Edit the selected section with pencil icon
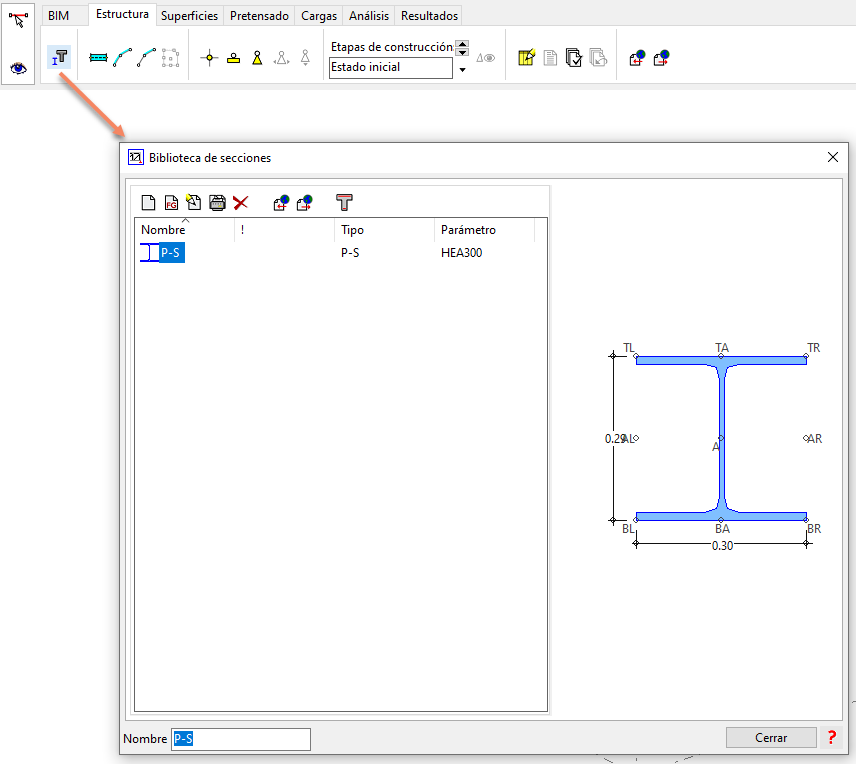This screenshot has height=764, width=856. (x=194, y=202)
